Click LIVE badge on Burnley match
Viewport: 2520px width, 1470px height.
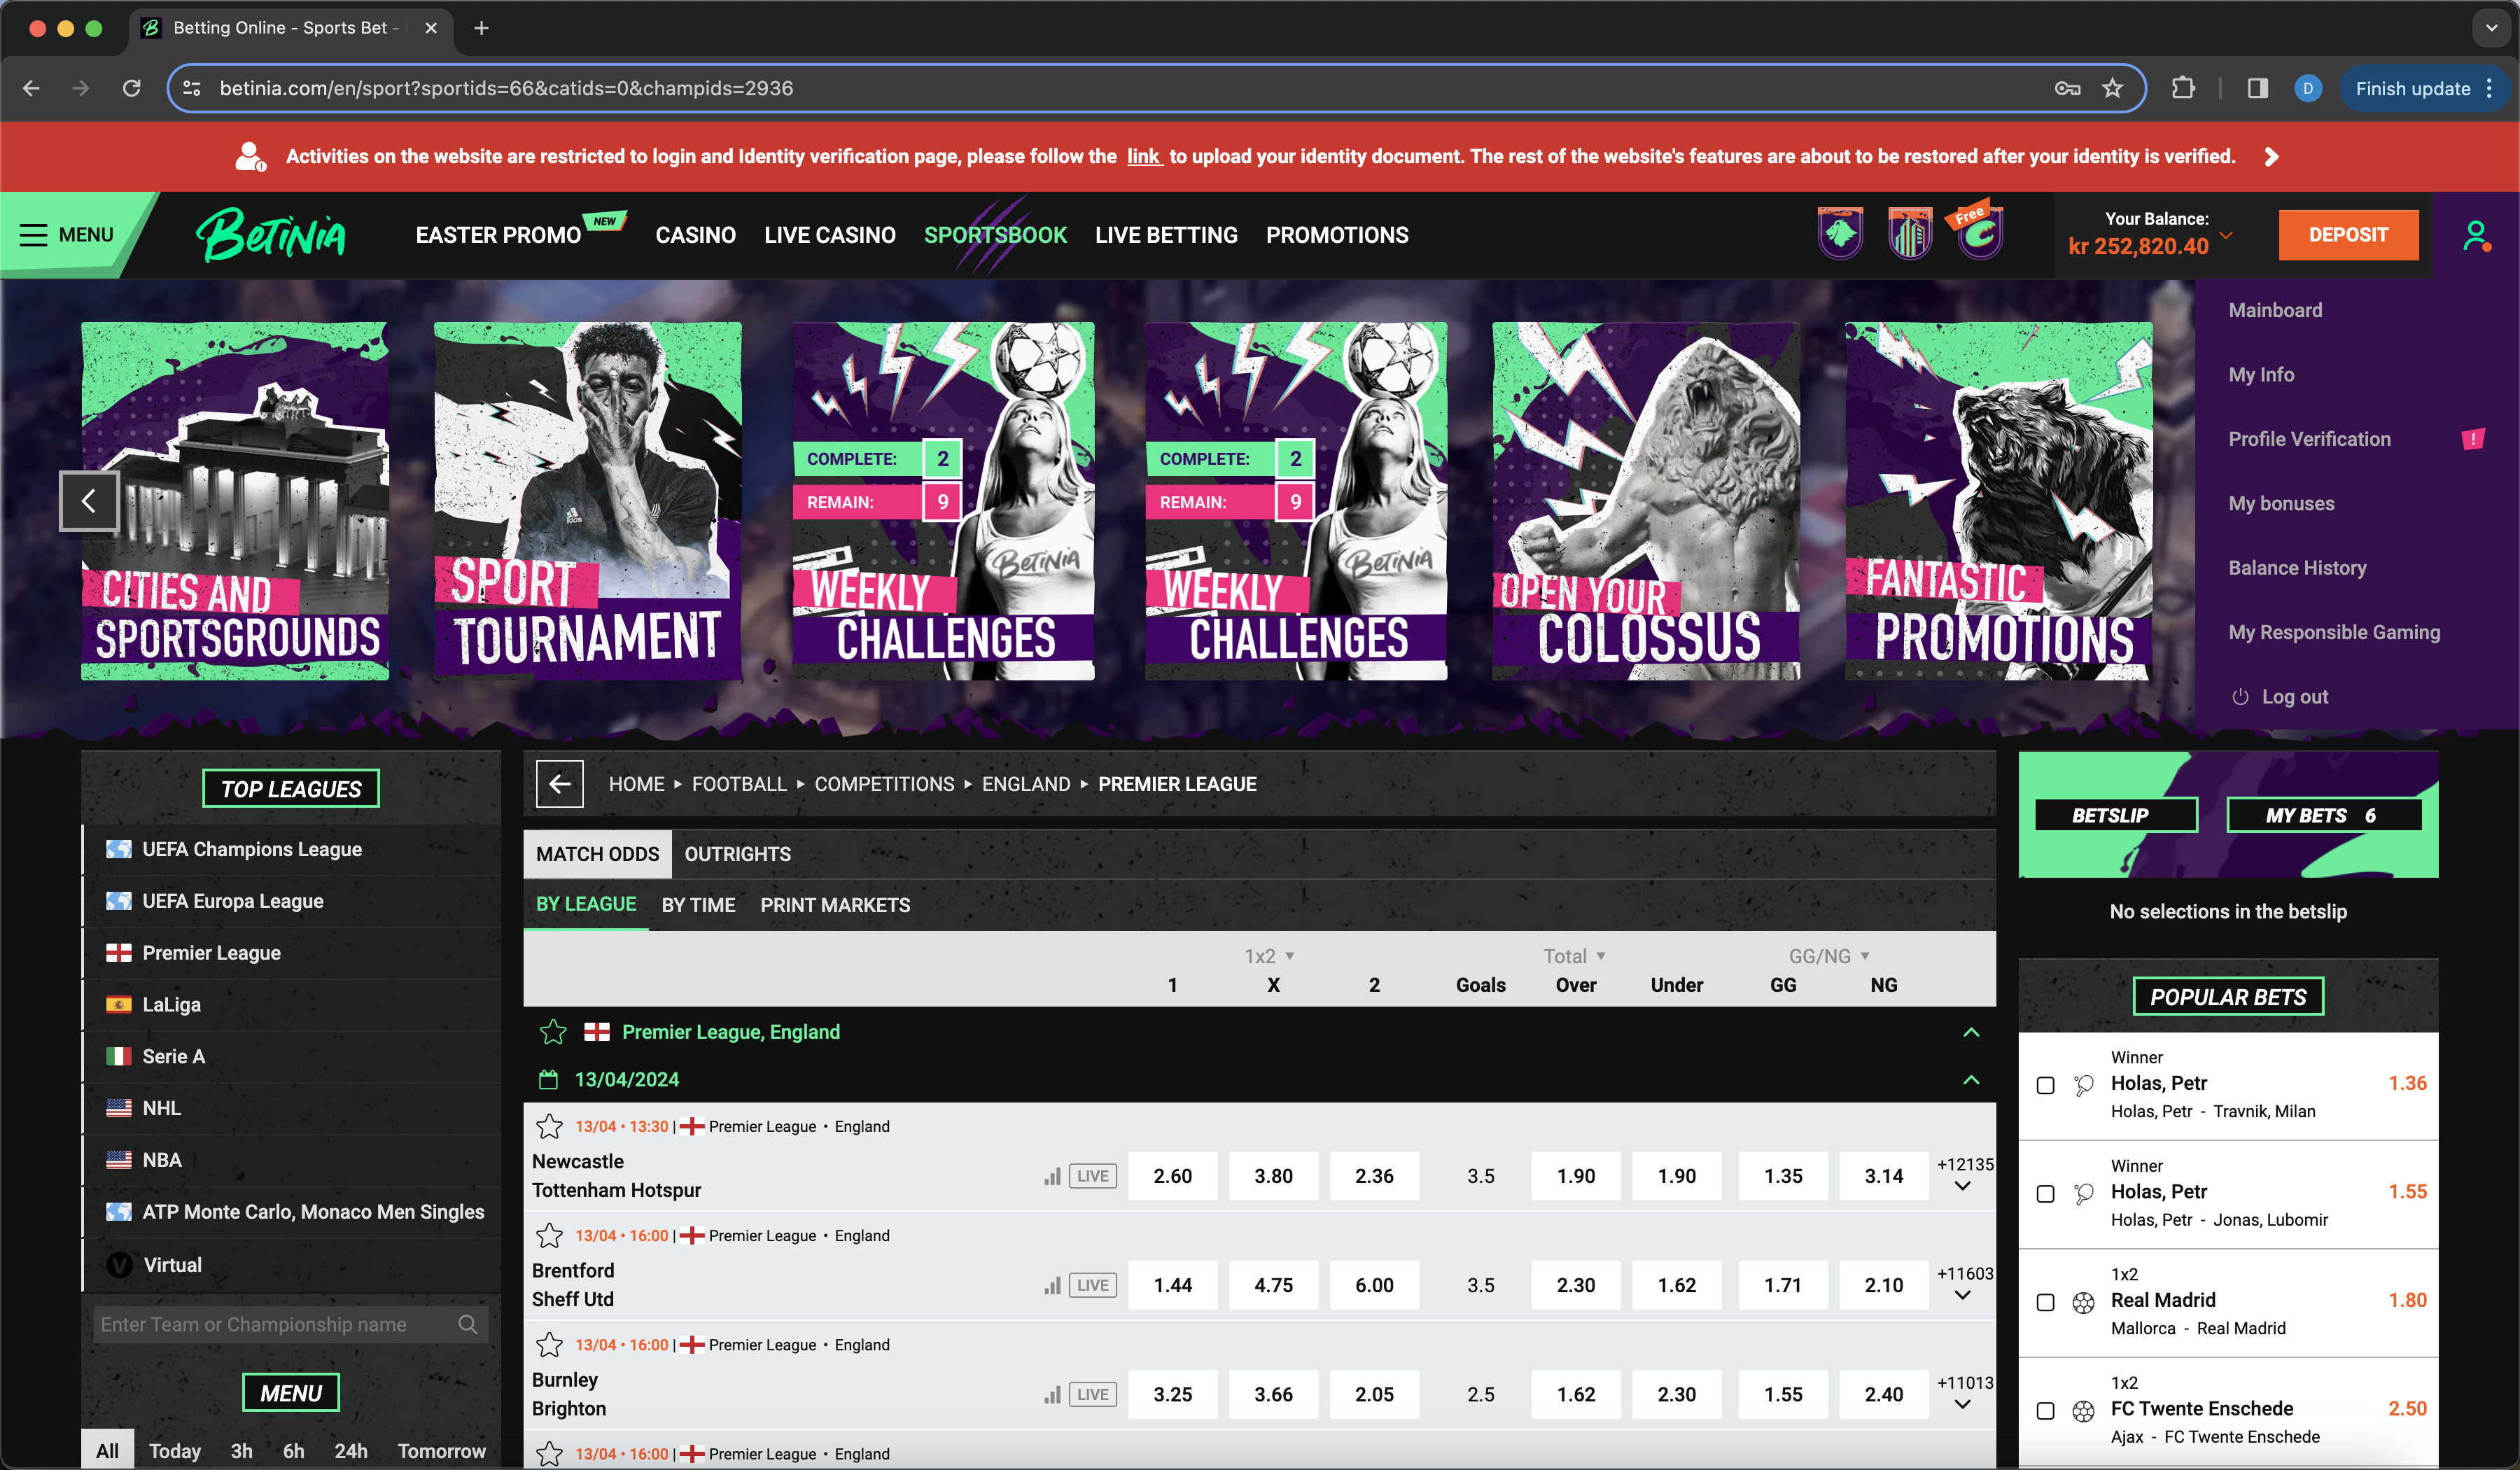point(1092,1394)
